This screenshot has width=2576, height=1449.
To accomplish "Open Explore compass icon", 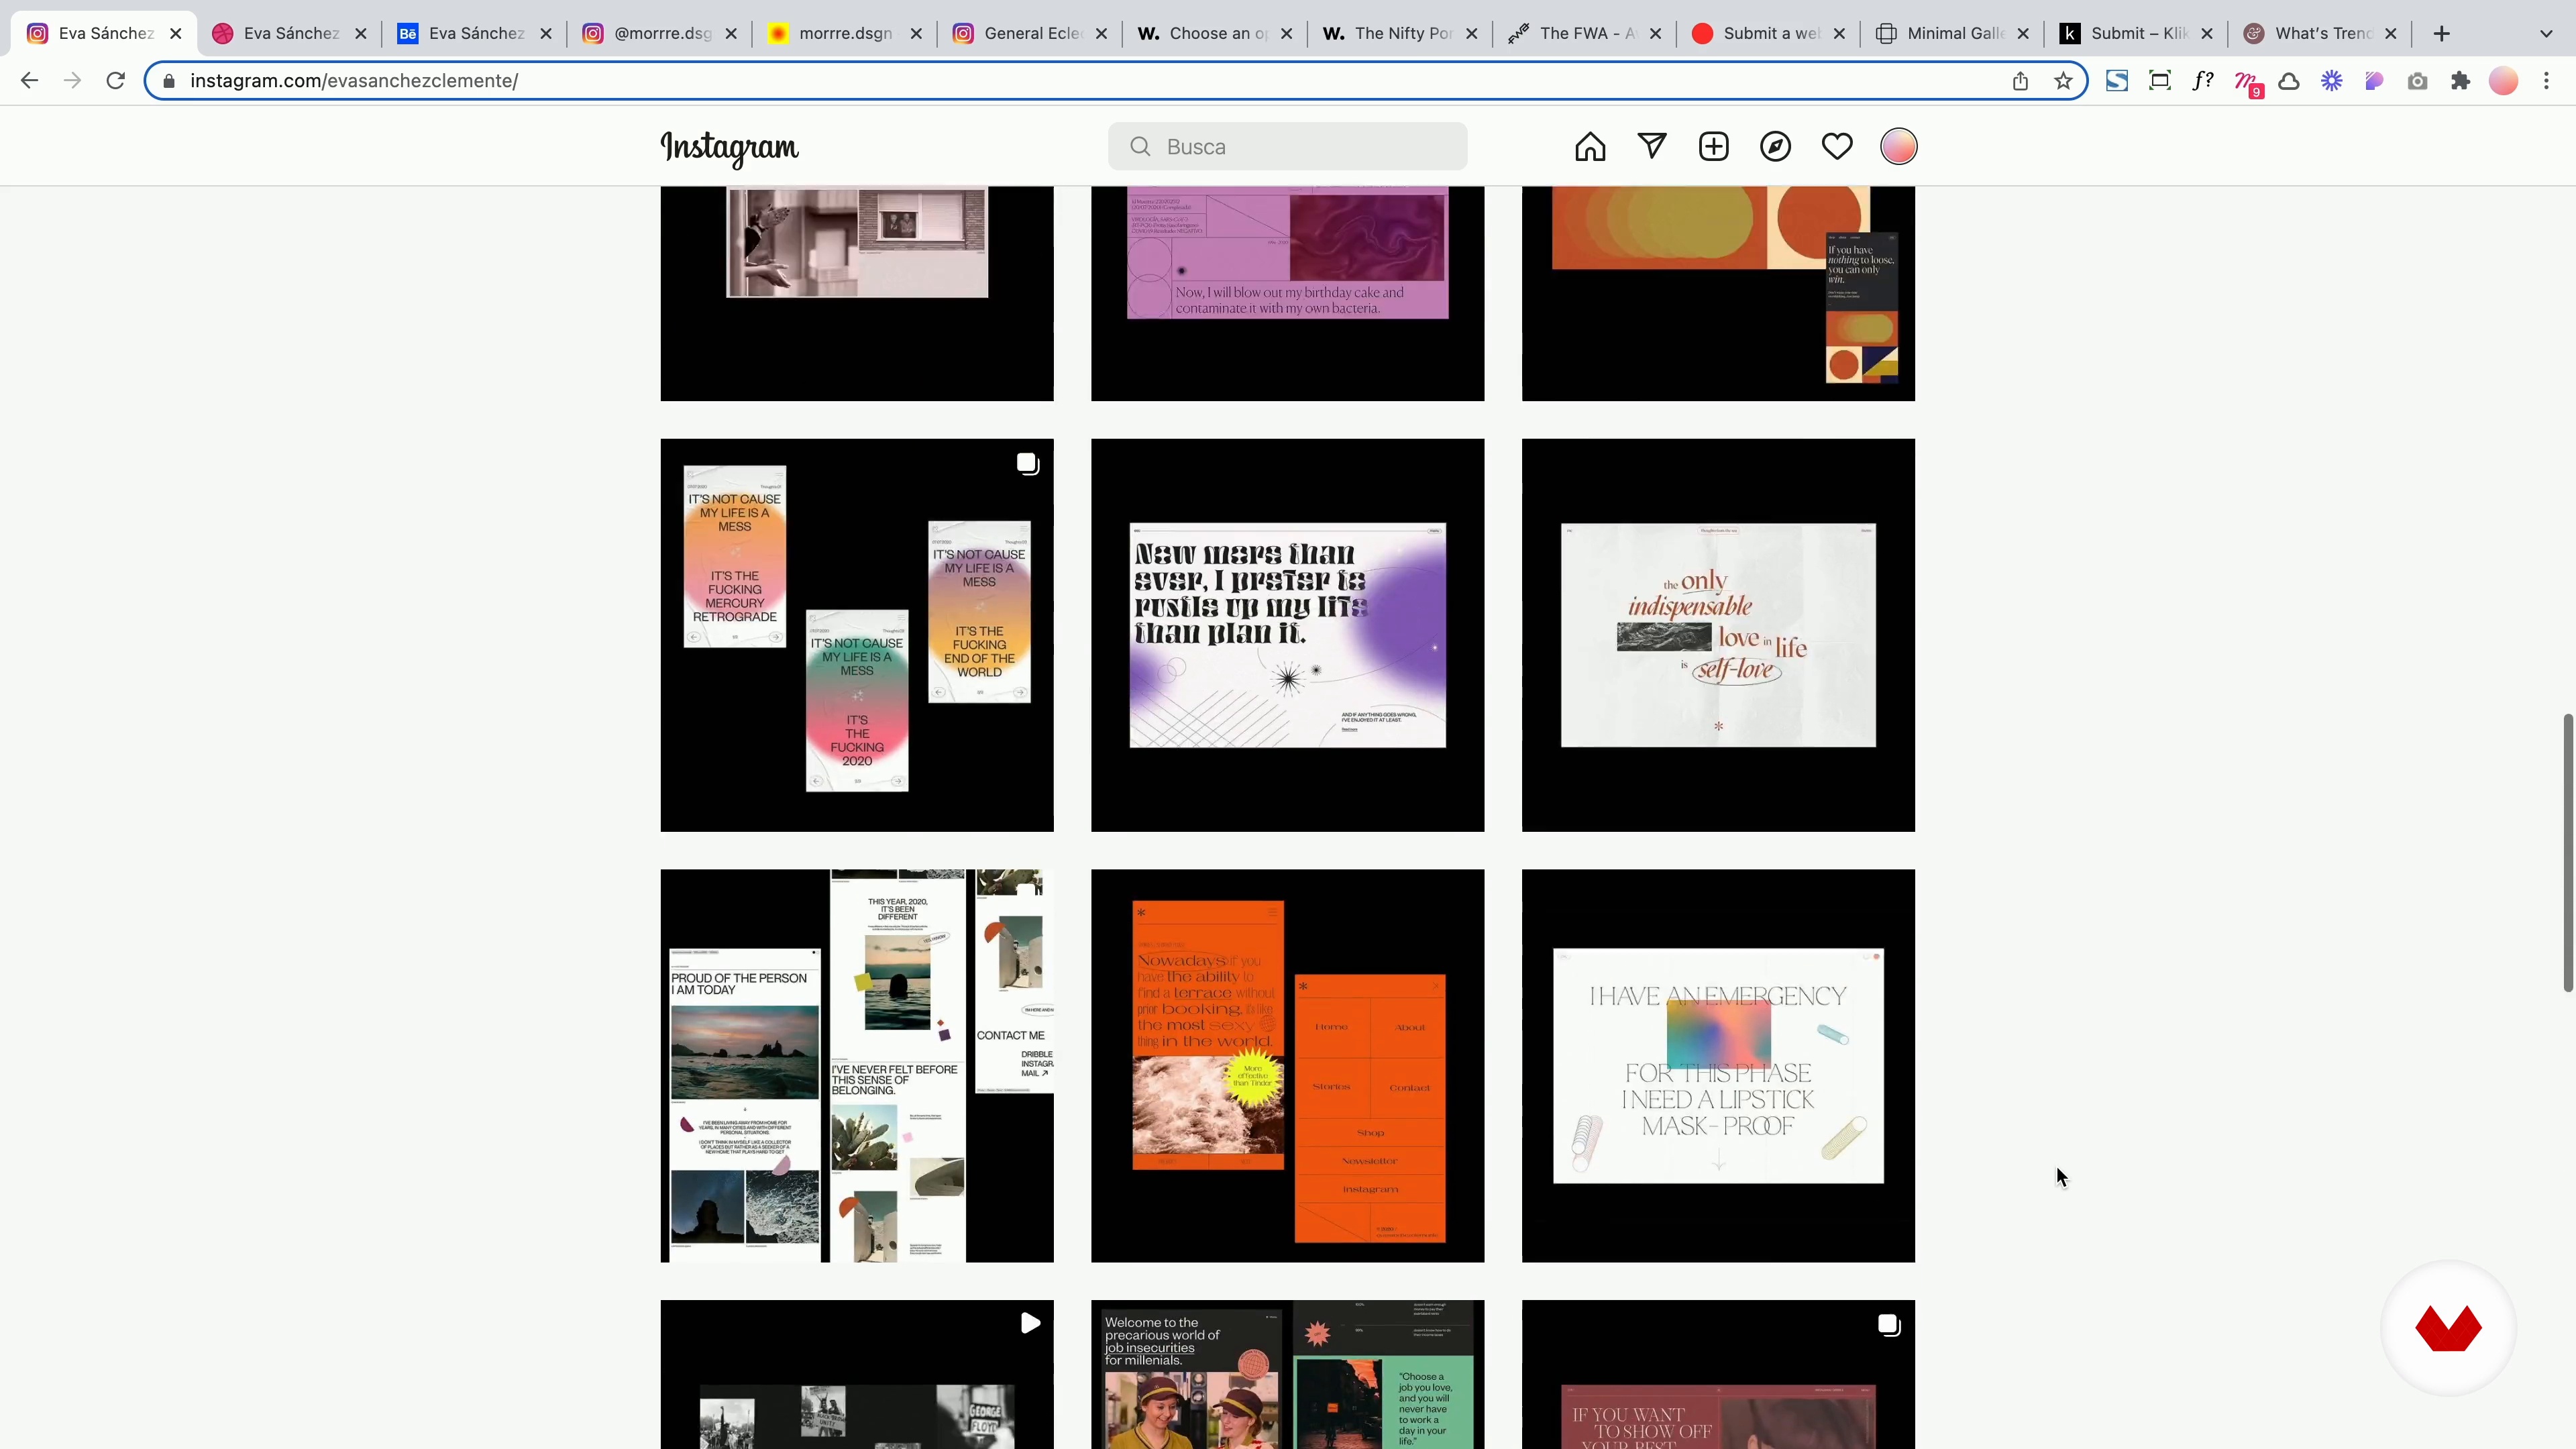I will 1775,147.
